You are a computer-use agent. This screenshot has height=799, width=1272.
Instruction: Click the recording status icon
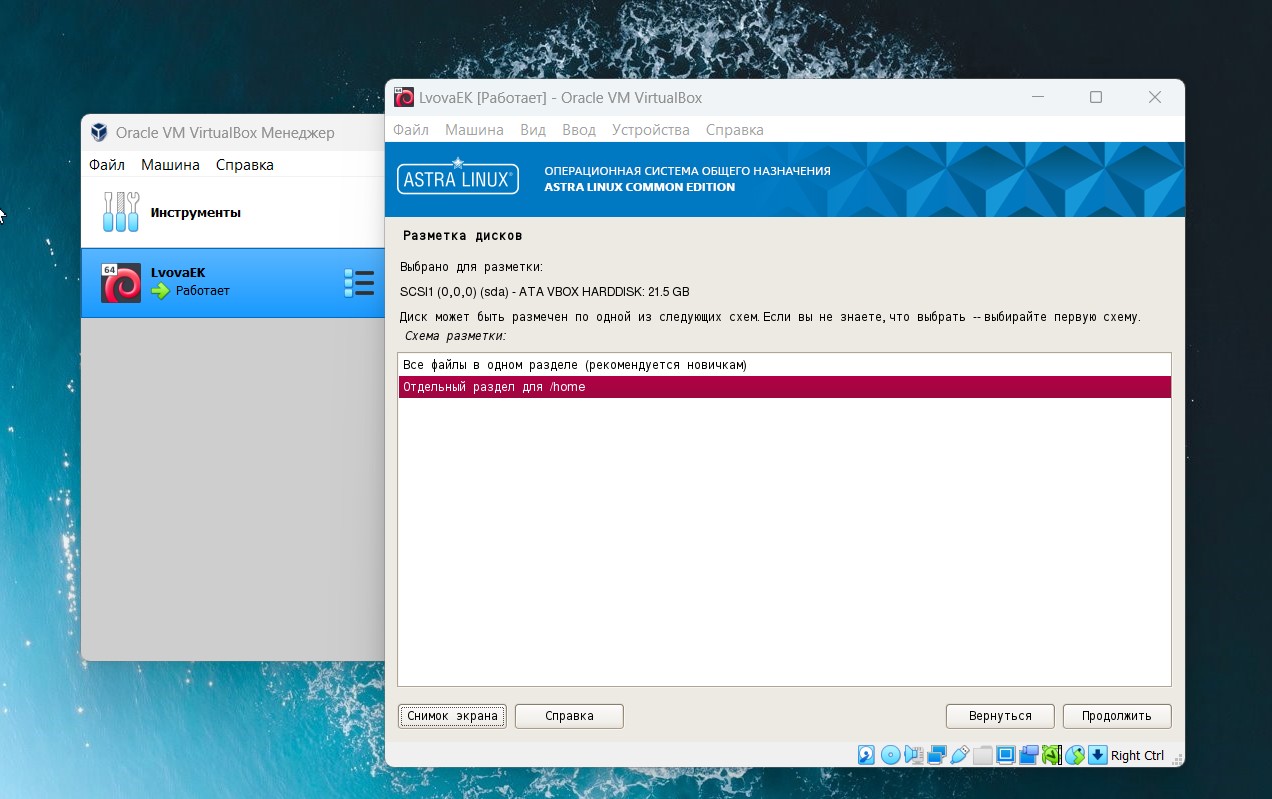point(1028,755)
